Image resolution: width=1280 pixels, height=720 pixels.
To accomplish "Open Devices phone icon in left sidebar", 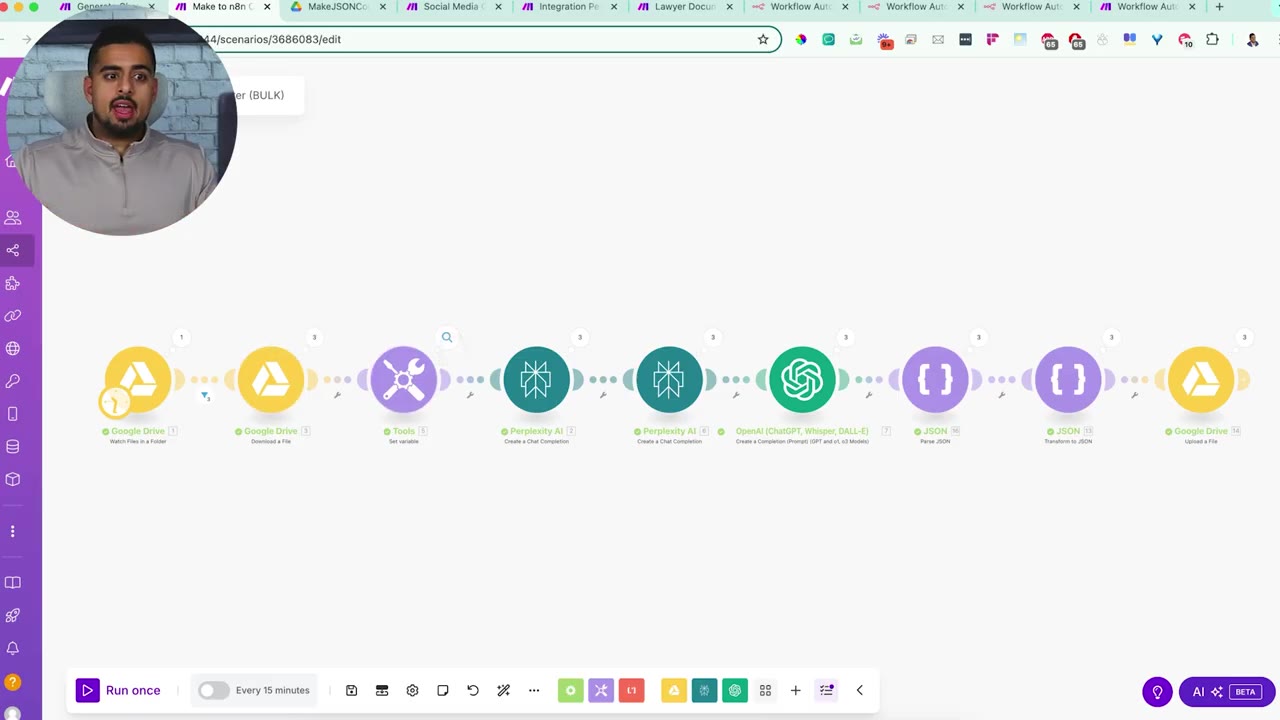I will (13, 414).
